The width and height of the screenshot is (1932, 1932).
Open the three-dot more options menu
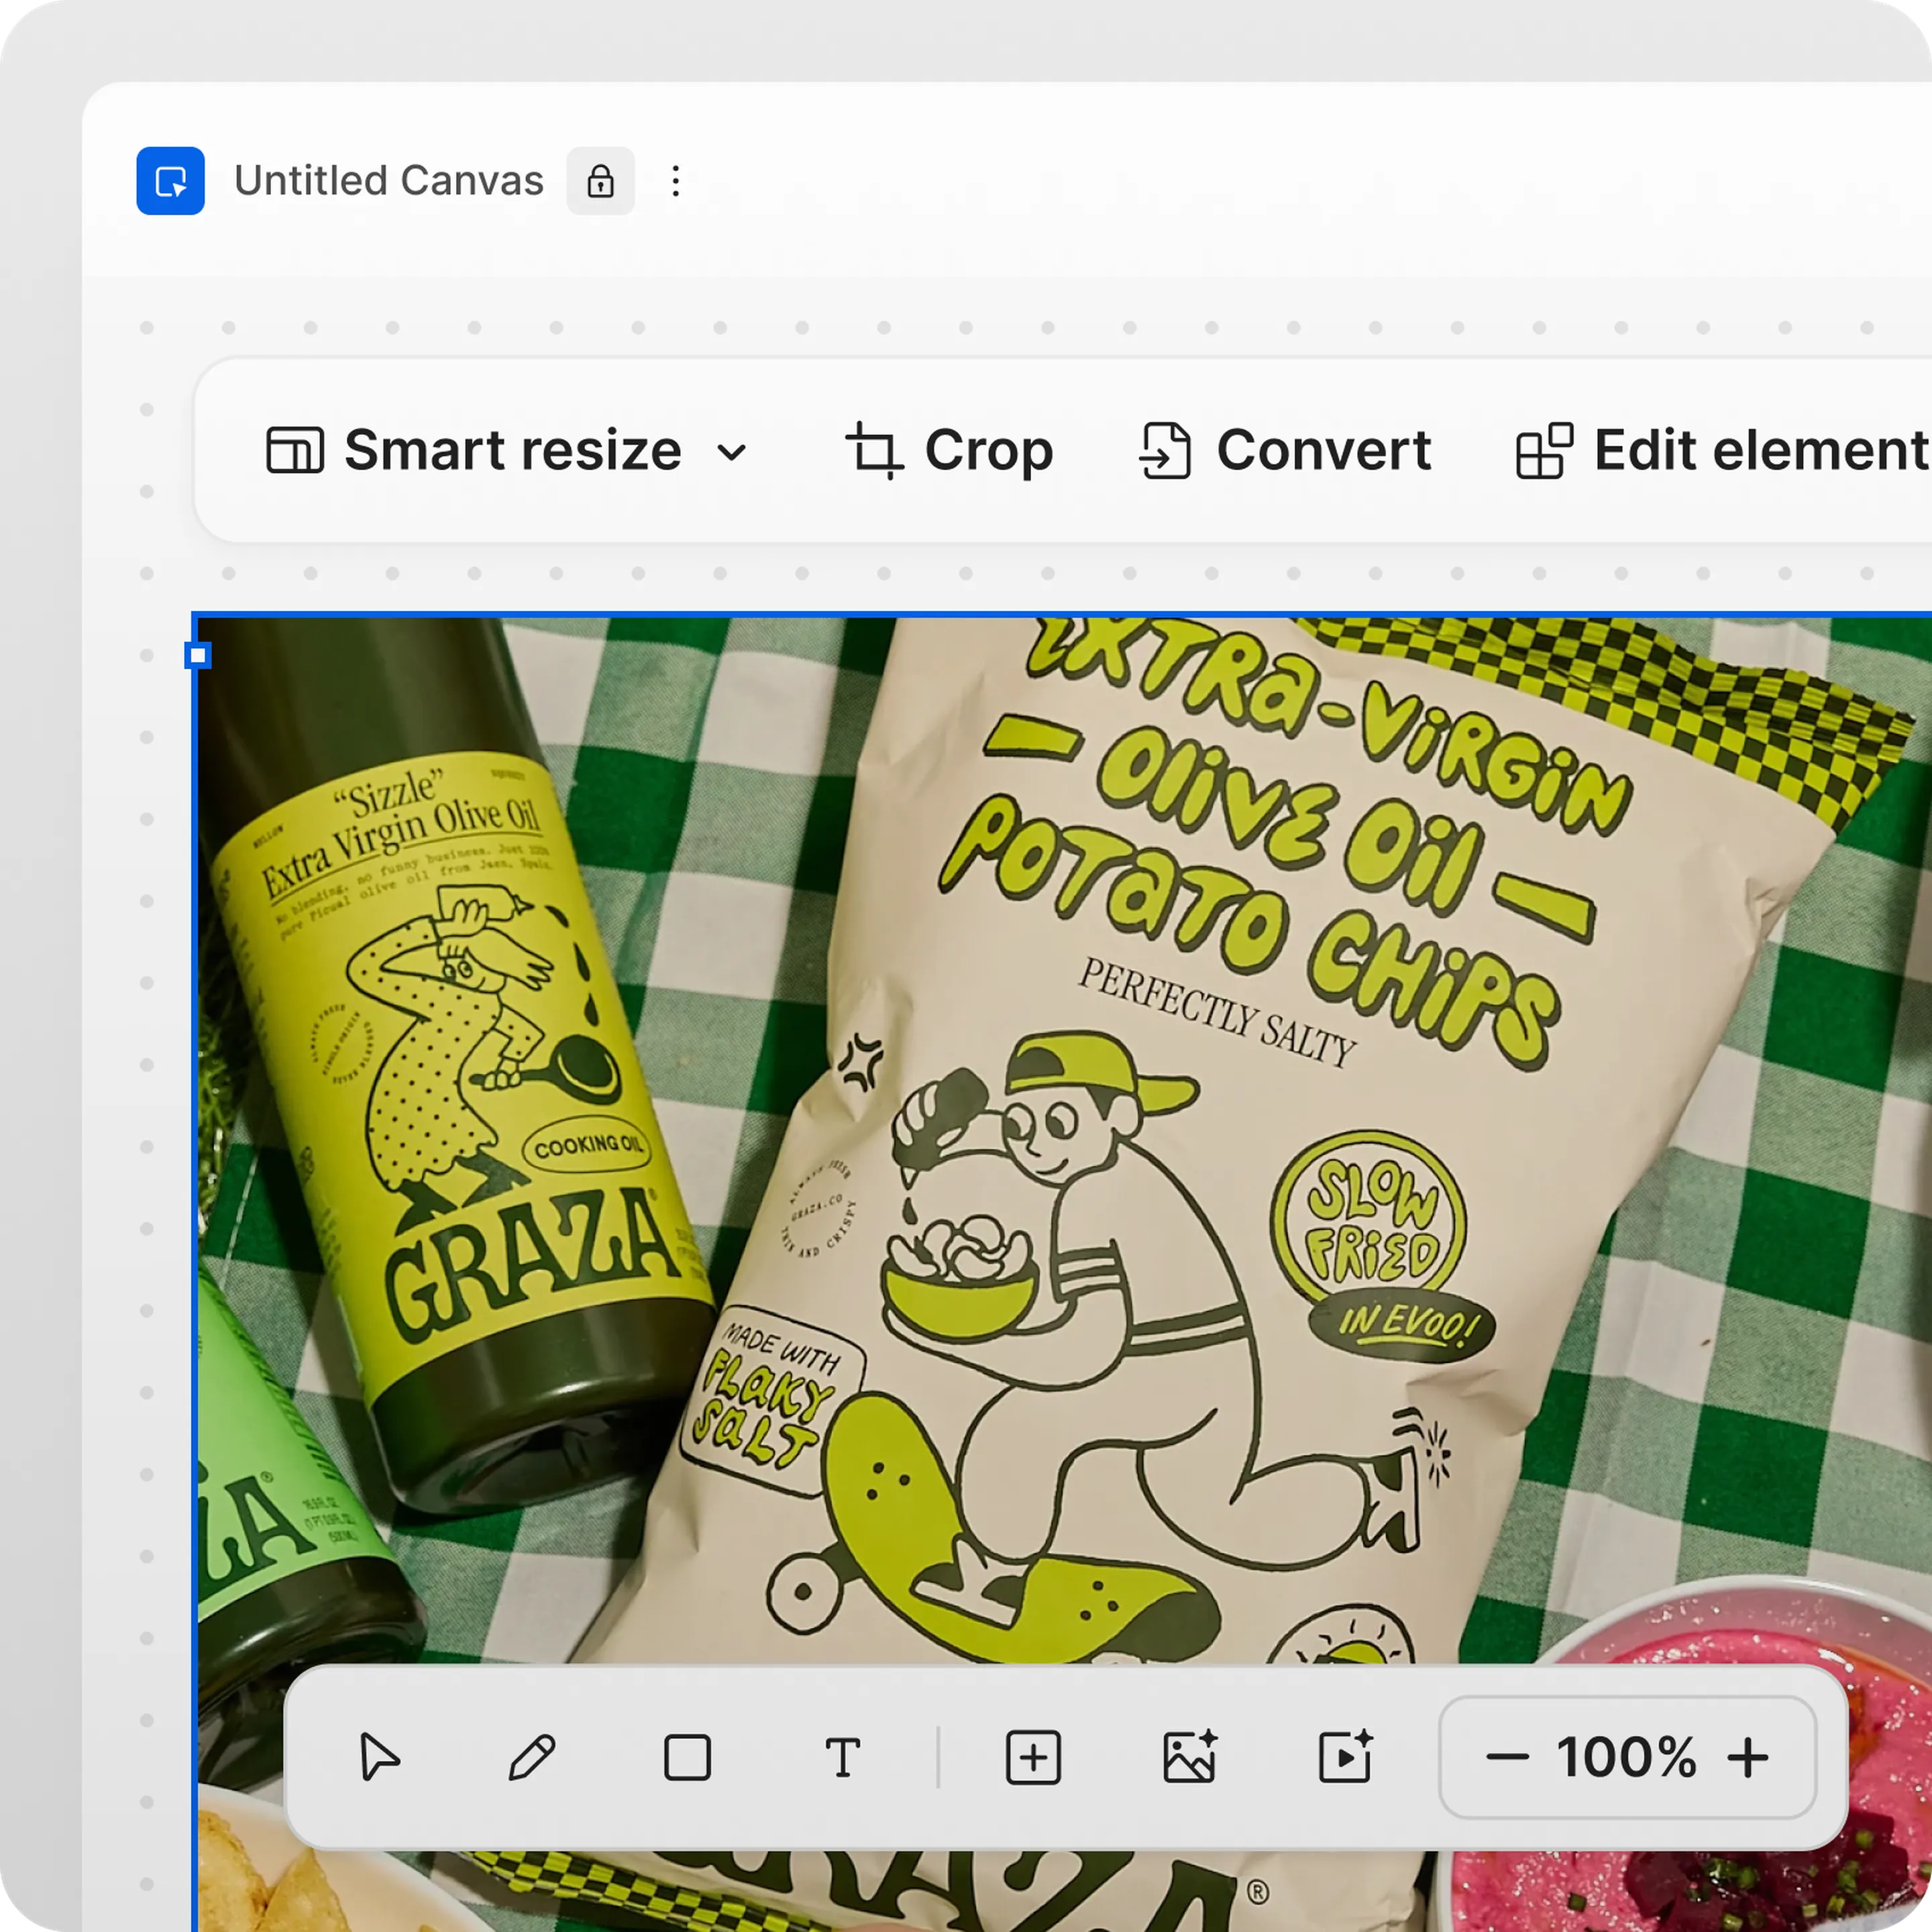676,181
